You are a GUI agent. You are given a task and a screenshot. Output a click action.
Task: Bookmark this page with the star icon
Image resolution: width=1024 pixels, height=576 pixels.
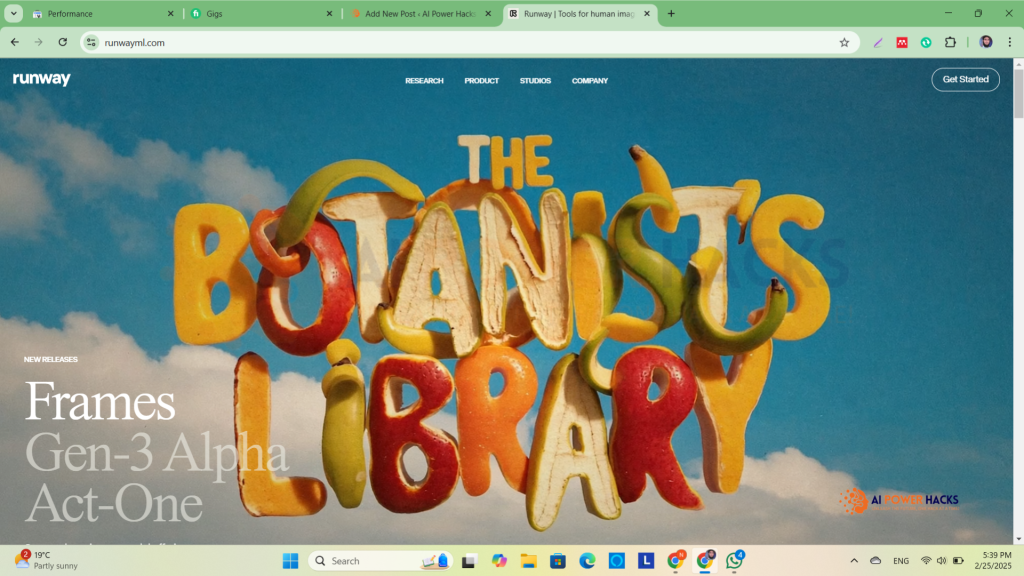click(x=844, y=42)
